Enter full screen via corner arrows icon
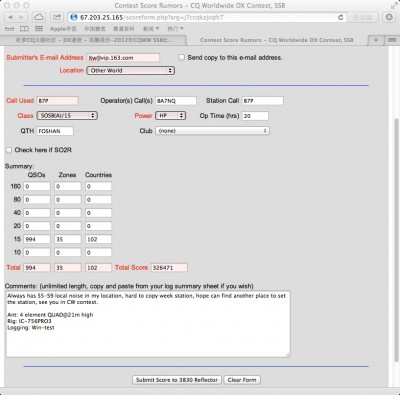The image size is (400, 395). click(394, 5)
